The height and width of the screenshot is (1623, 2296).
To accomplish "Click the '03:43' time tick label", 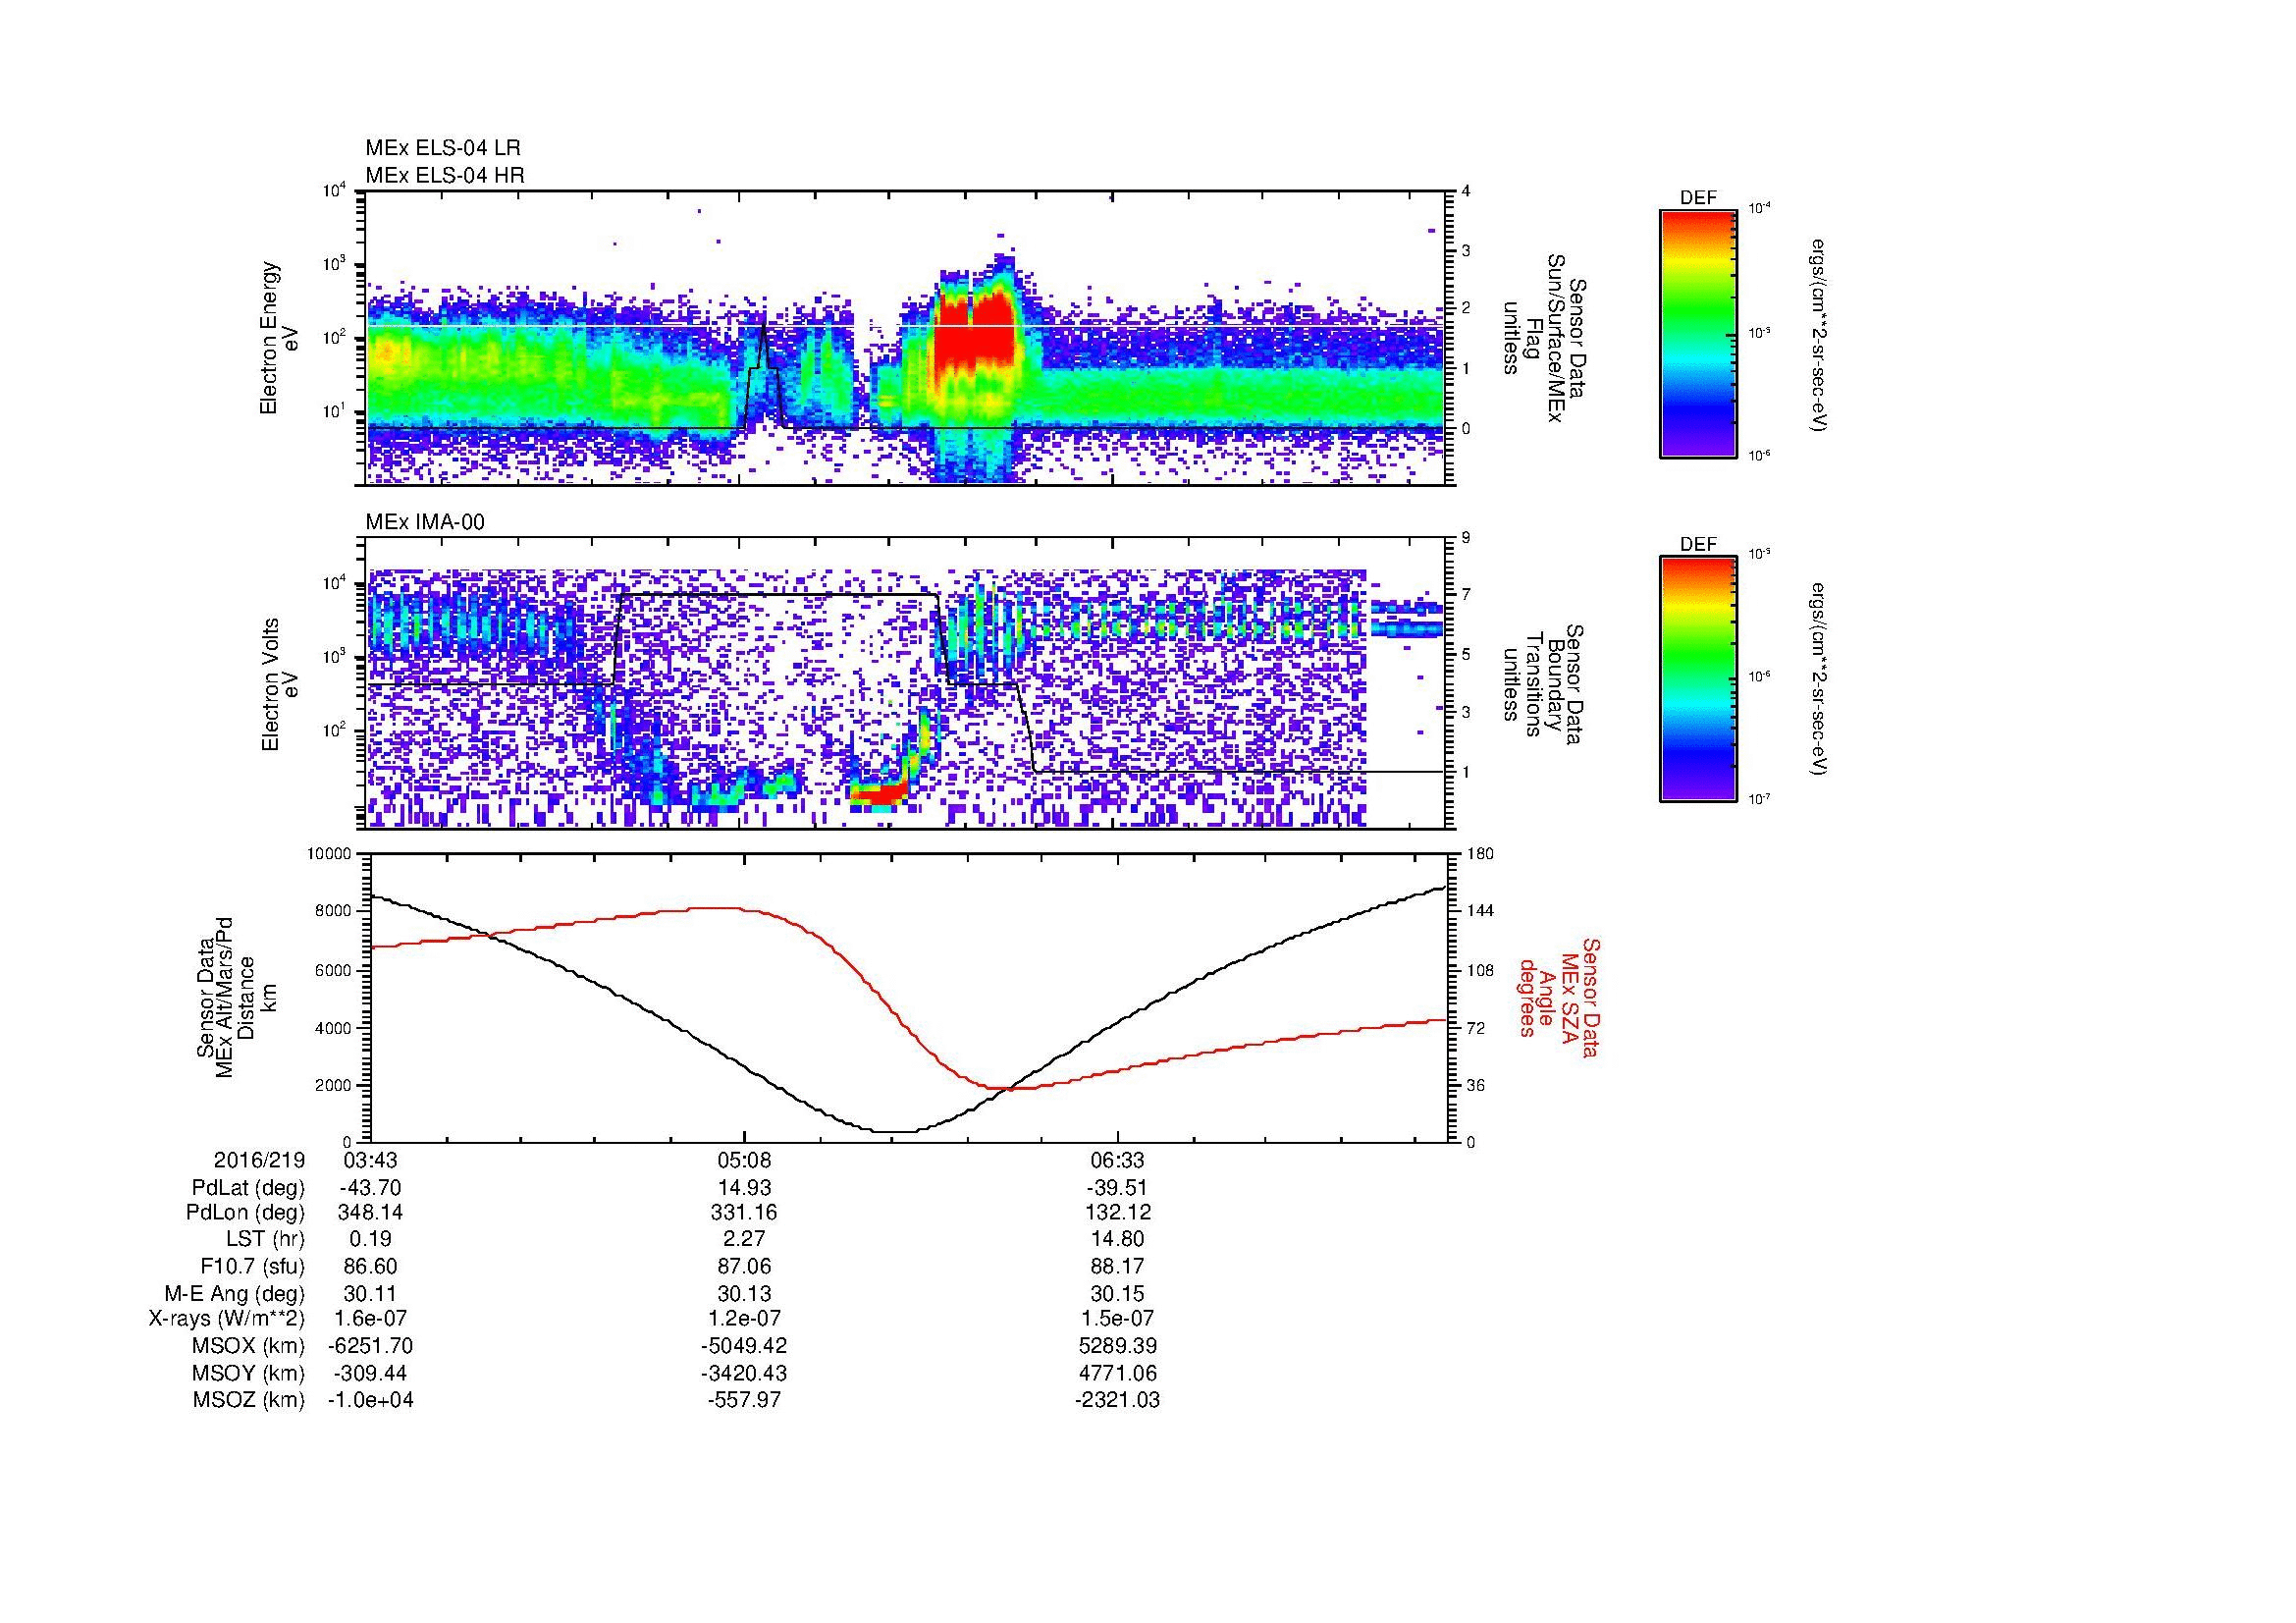I will [x=370, y=1160].
